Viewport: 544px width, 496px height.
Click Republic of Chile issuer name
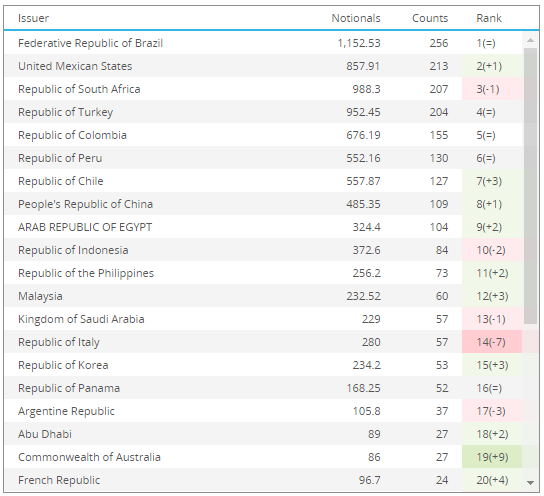61,181
